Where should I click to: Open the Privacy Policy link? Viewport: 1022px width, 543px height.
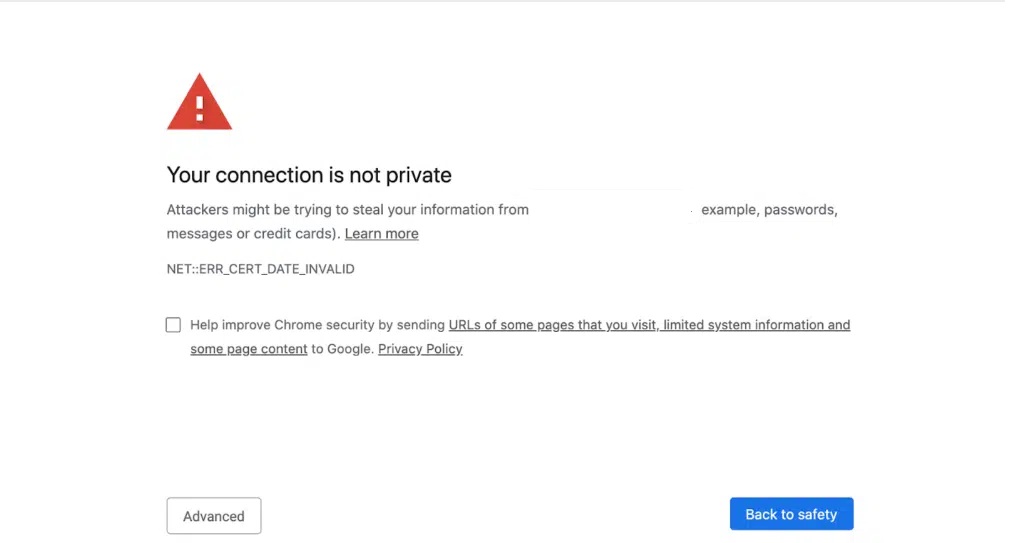[420, 349]
